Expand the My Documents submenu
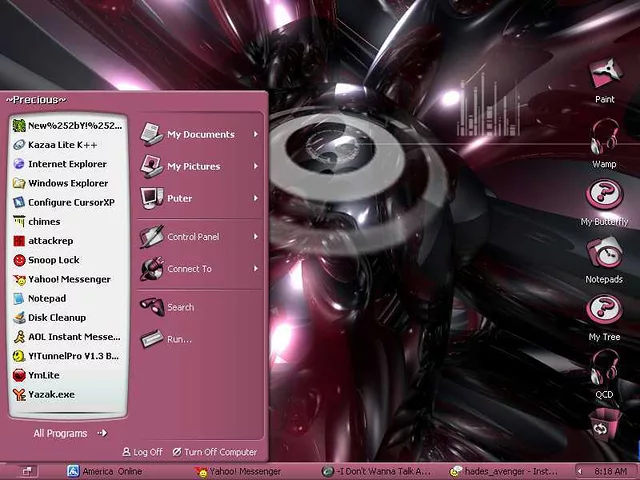 coord(199,134)
